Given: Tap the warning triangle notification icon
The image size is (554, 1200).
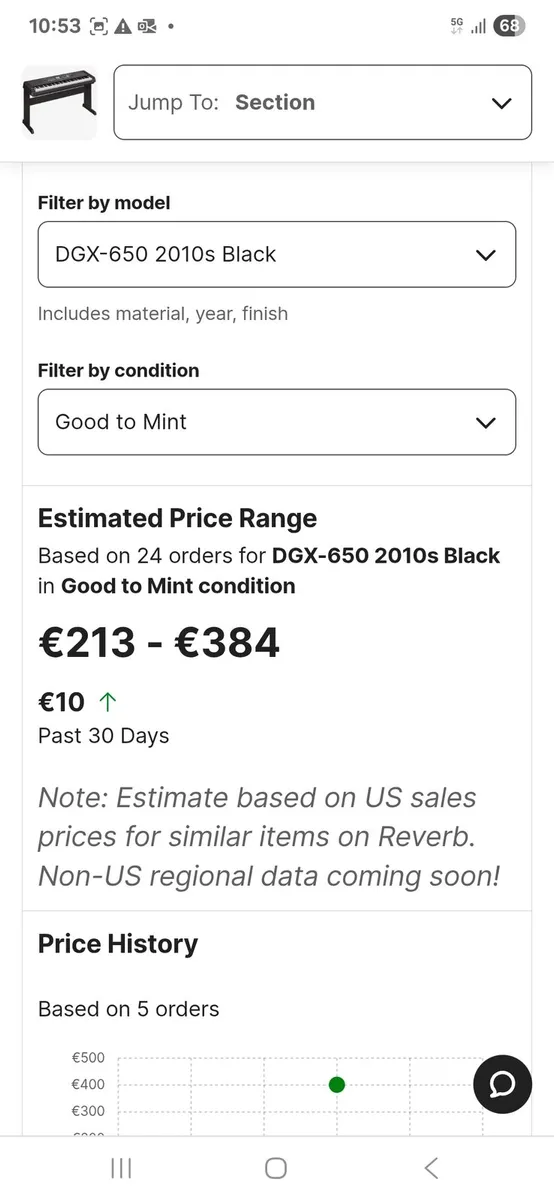Looking at the screenshot, I should 124,27.
